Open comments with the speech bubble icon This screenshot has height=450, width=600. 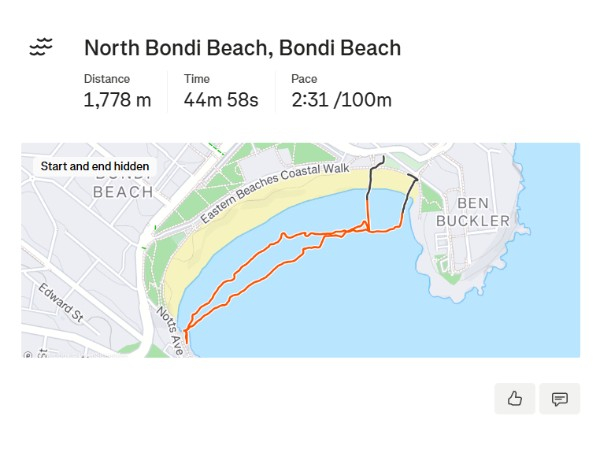coord(560,398)
